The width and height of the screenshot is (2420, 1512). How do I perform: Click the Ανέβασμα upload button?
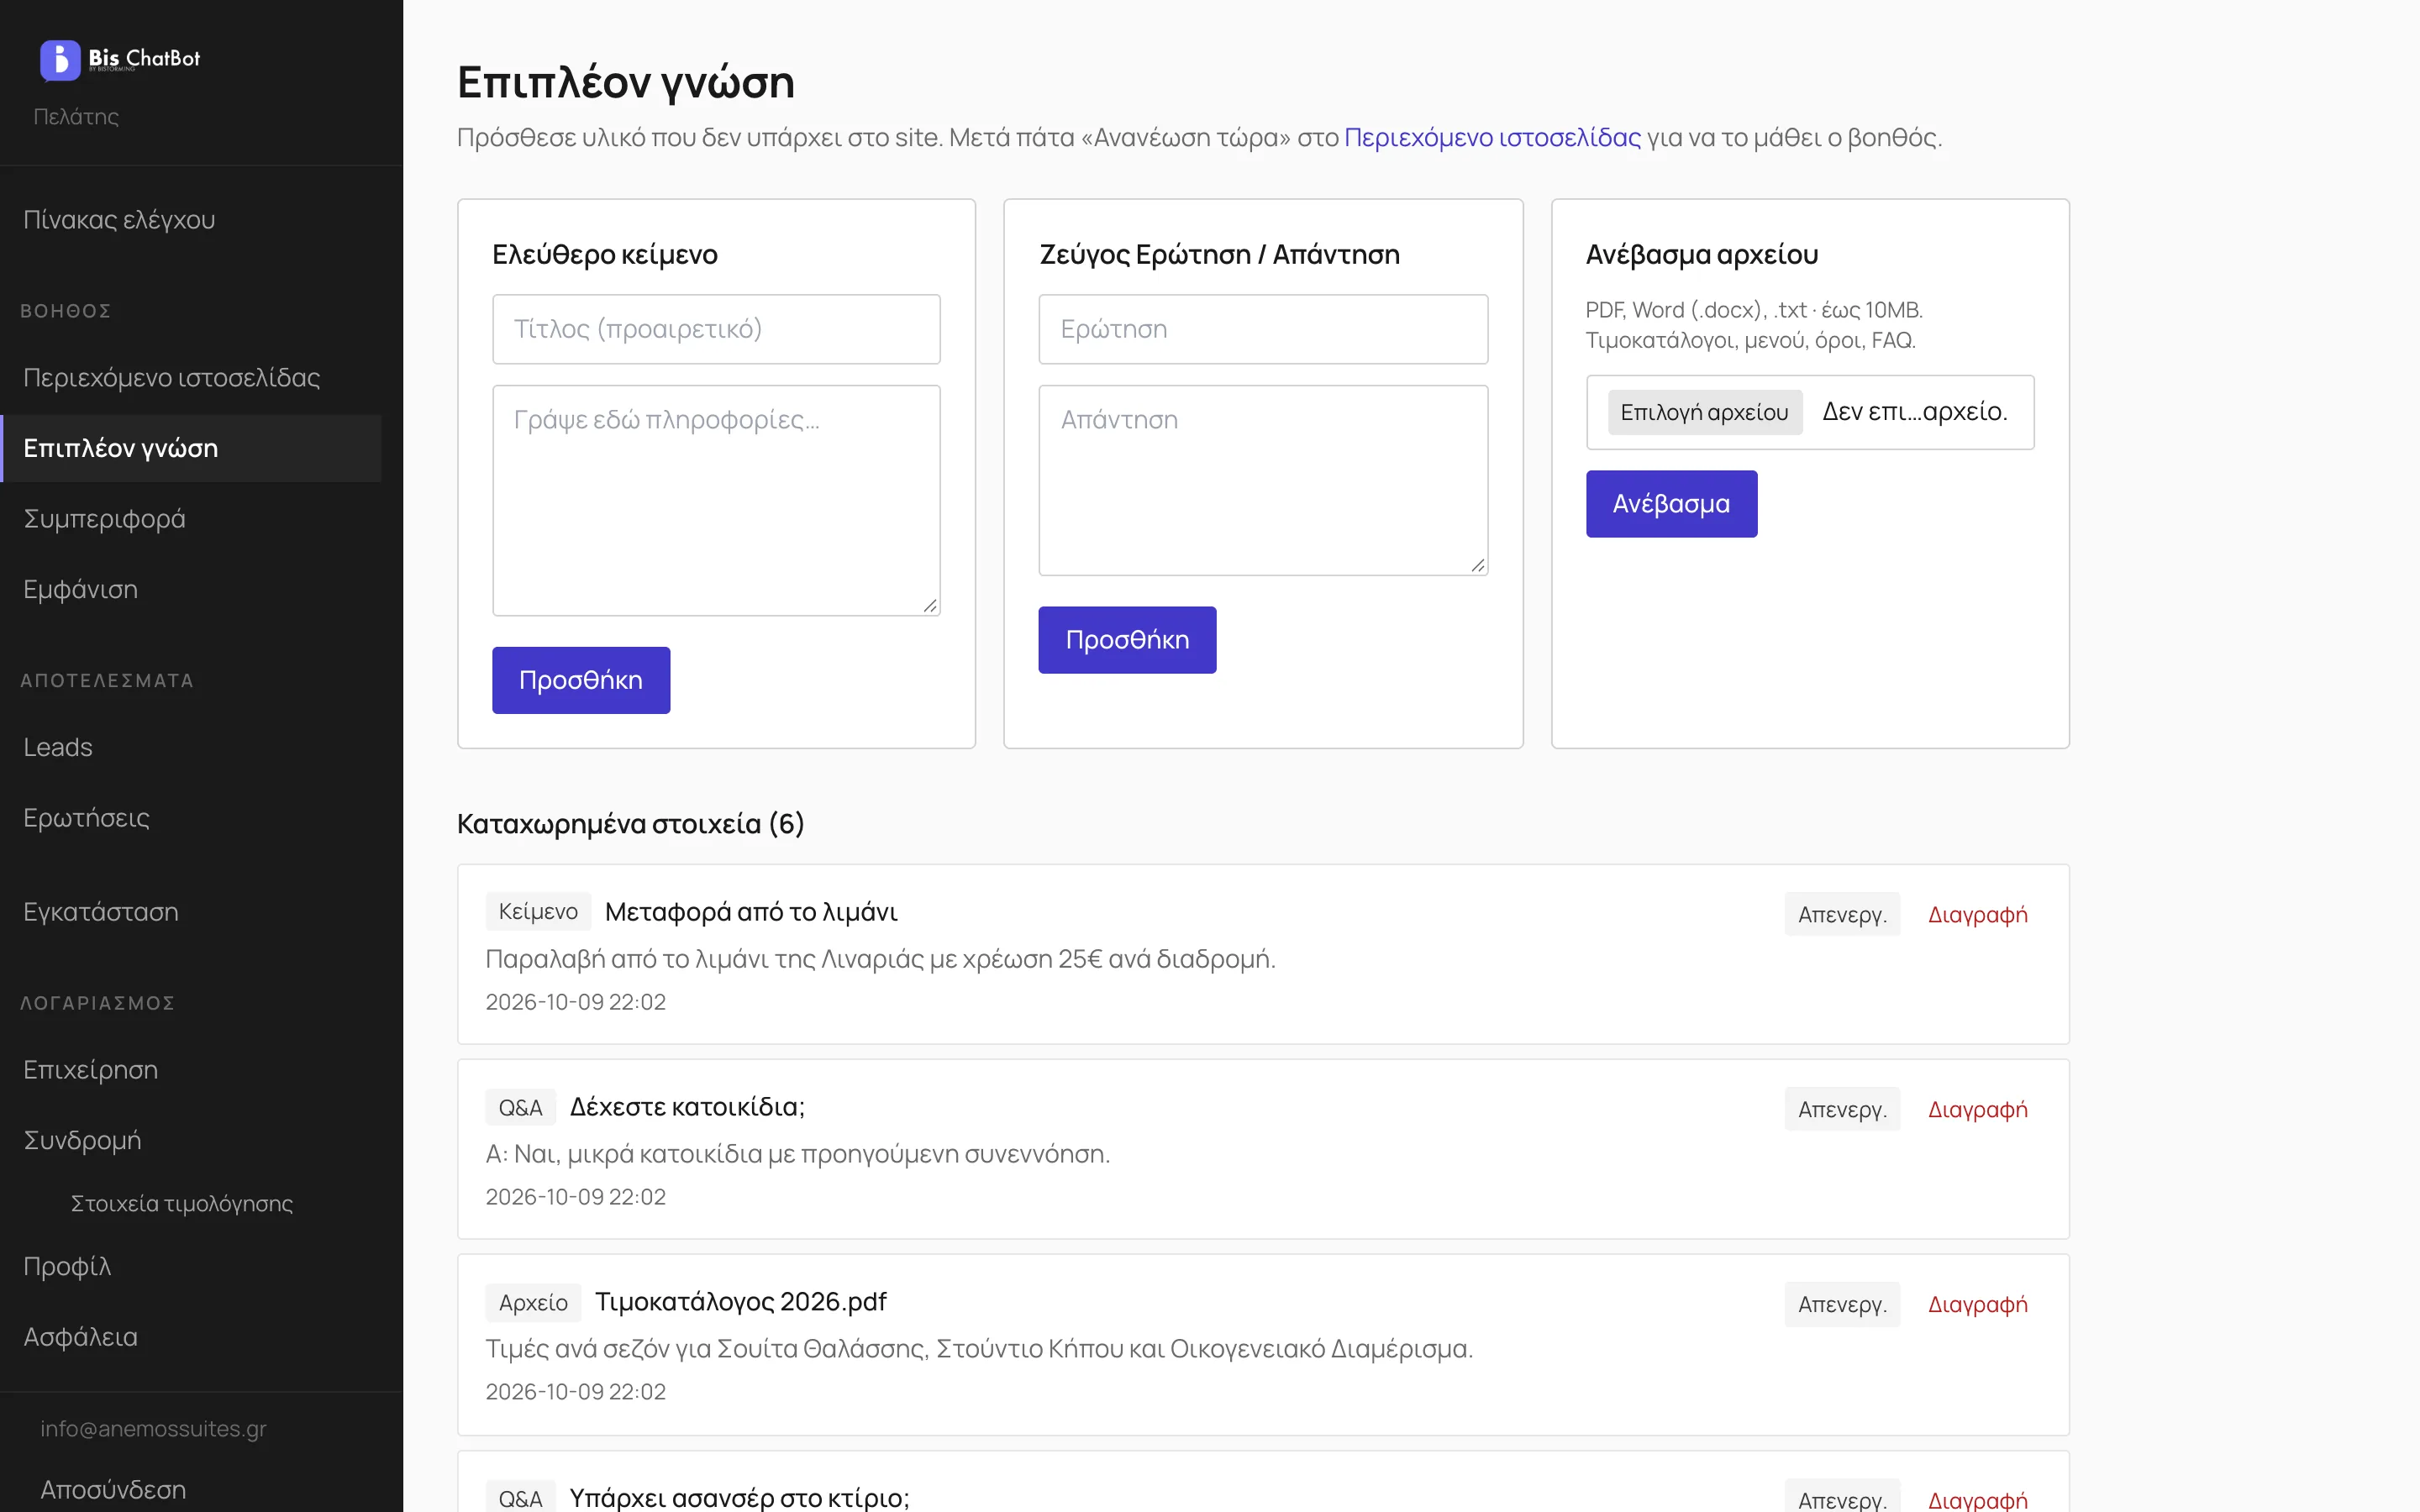1671,504
